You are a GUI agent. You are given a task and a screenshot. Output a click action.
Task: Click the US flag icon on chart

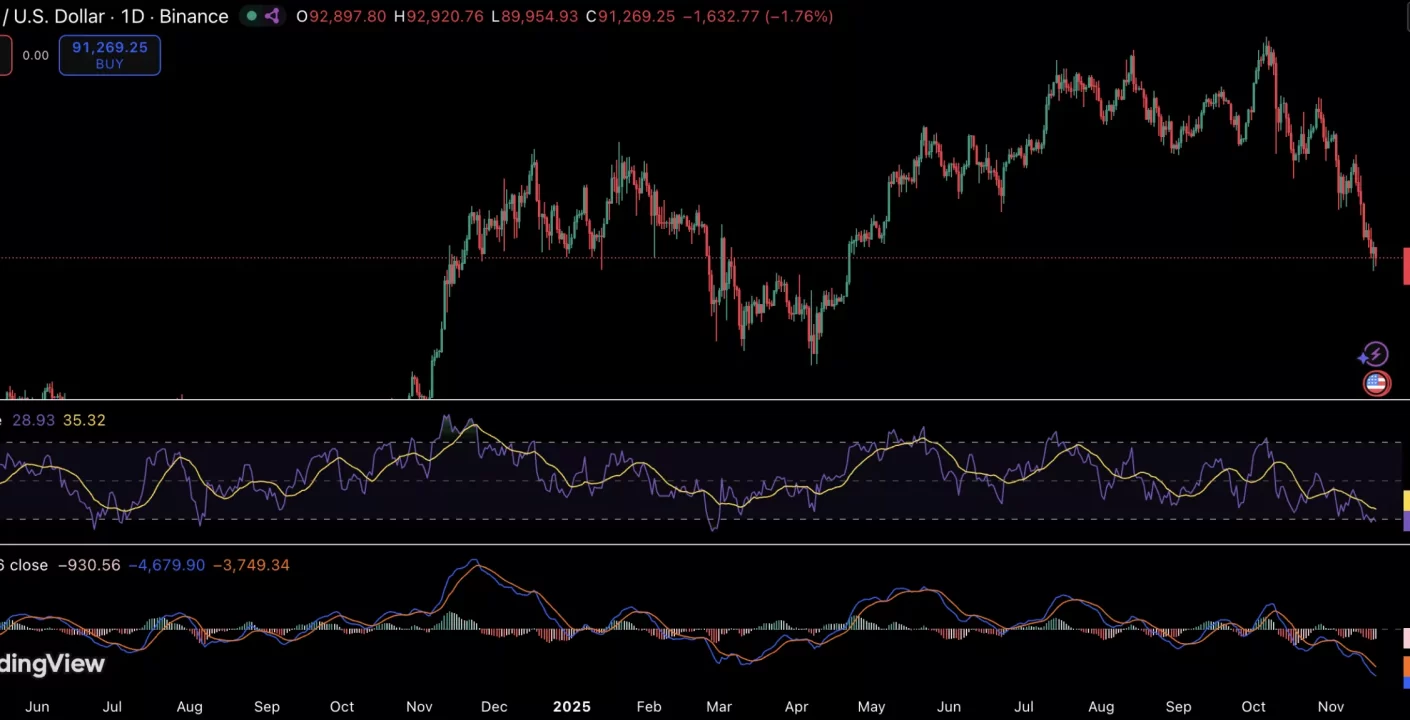(x=1377, y=382)
